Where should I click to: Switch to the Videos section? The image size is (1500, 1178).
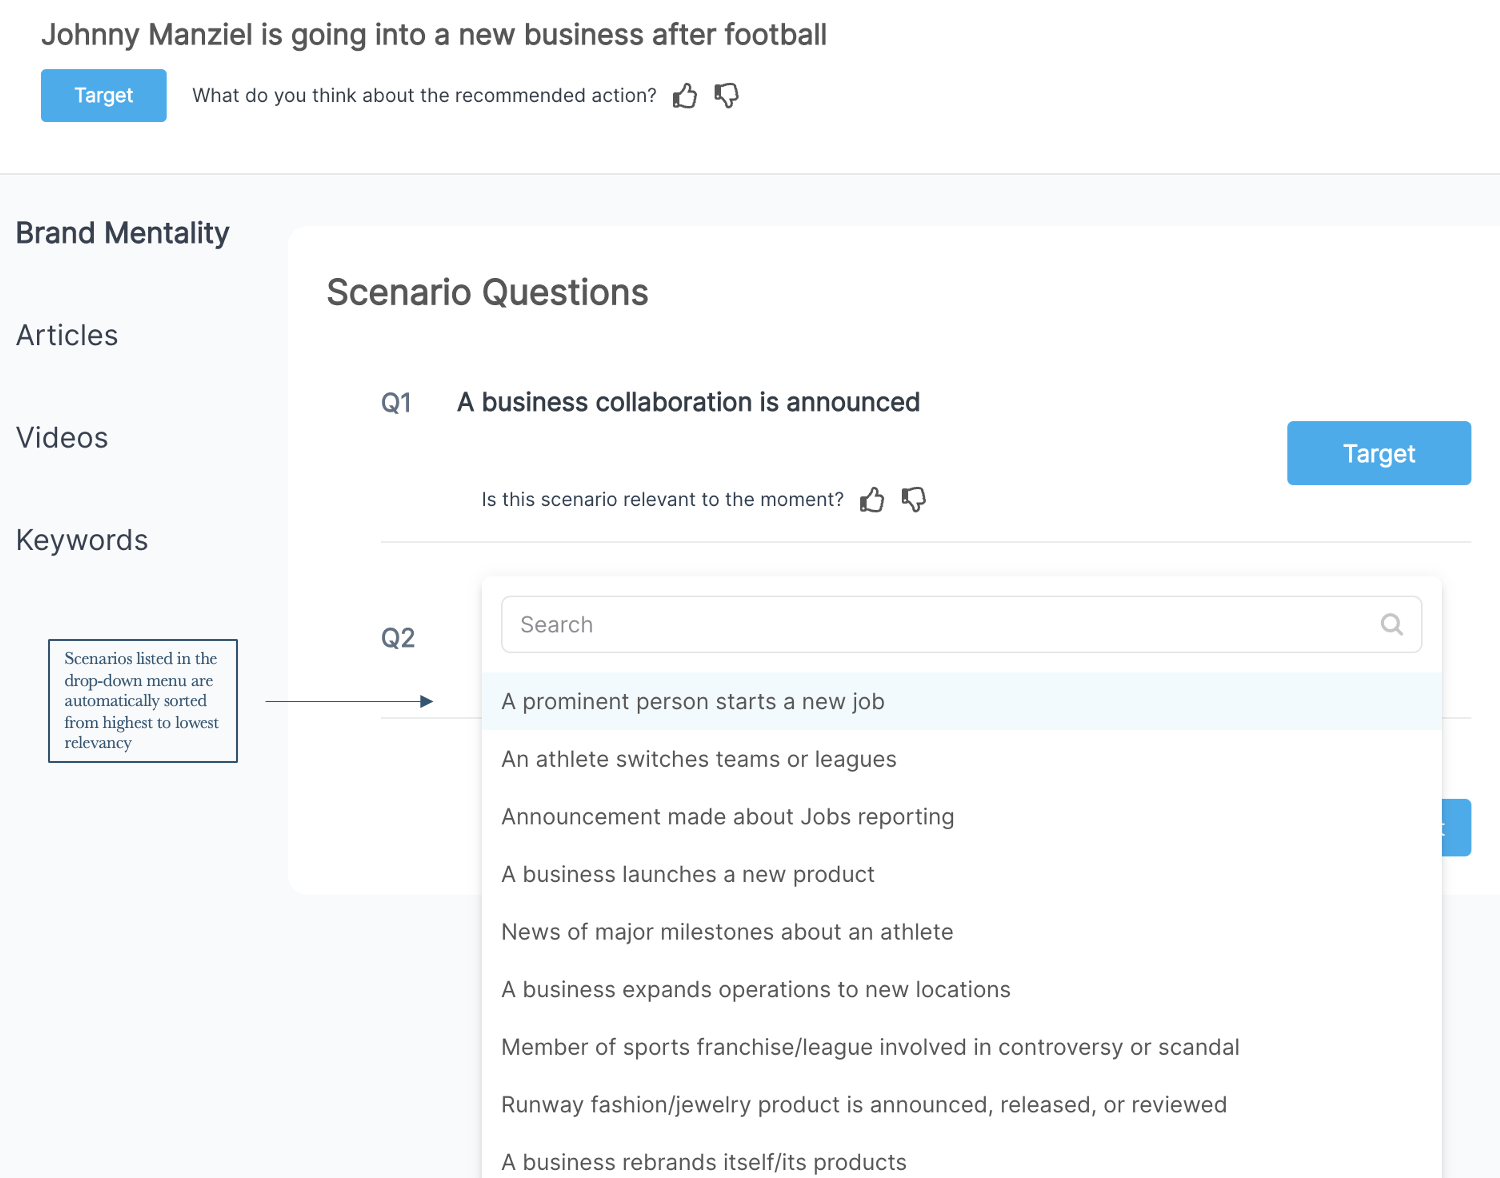62,438
